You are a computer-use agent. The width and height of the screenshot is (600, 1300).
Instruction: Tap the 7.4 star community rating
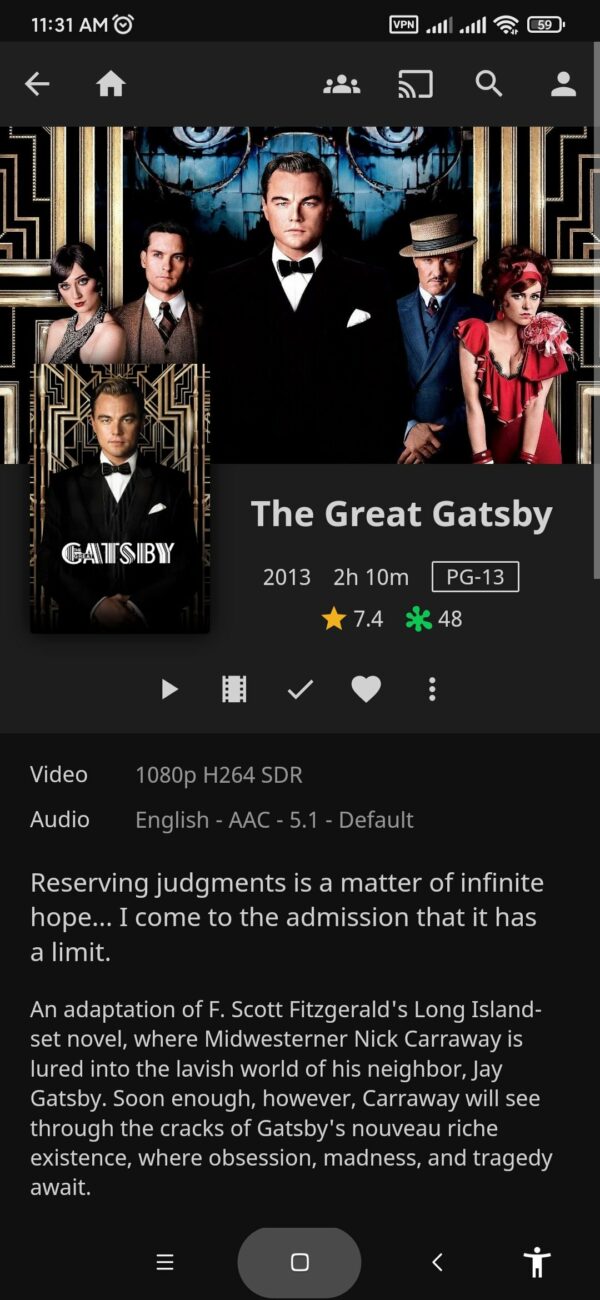(352, 619)
